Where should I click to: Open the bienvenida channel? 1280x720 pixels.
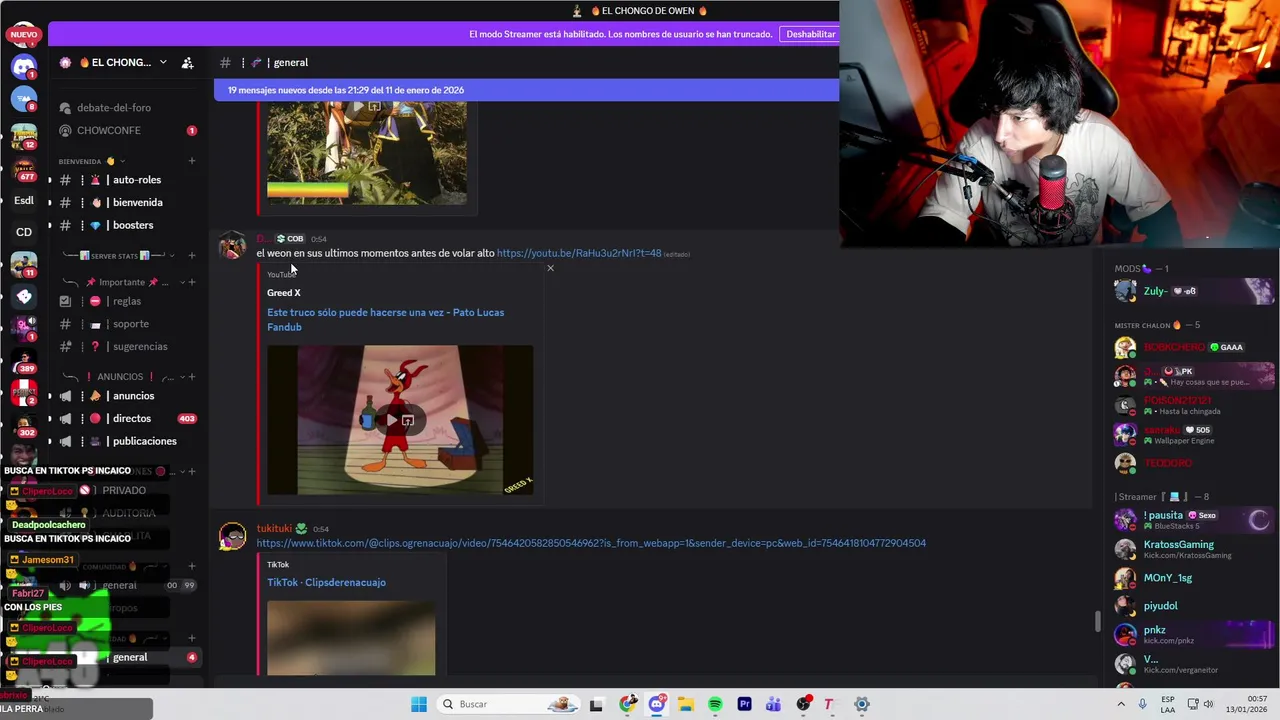(x=127, y=202)
